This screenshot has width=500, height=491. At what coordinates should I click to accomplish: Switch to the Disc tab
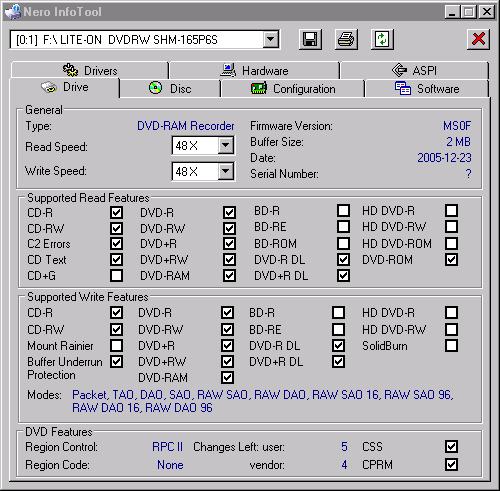pos(170,89)
